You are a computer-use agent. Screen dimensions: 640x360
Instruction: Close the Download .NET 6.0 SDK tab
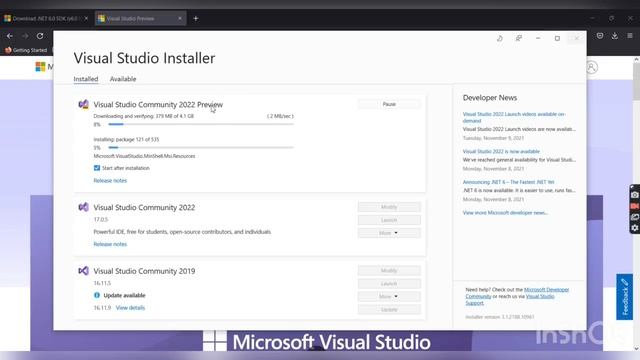tap(86, 18)
